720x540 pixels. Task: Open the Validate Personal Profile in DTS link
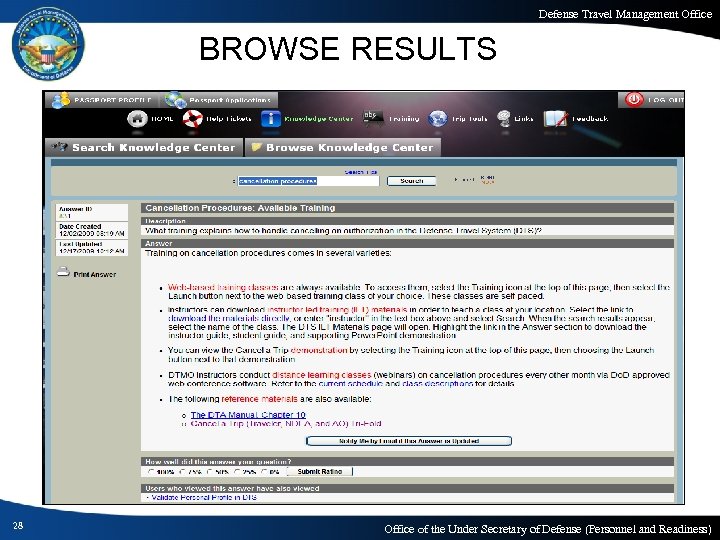click(204, 497)
